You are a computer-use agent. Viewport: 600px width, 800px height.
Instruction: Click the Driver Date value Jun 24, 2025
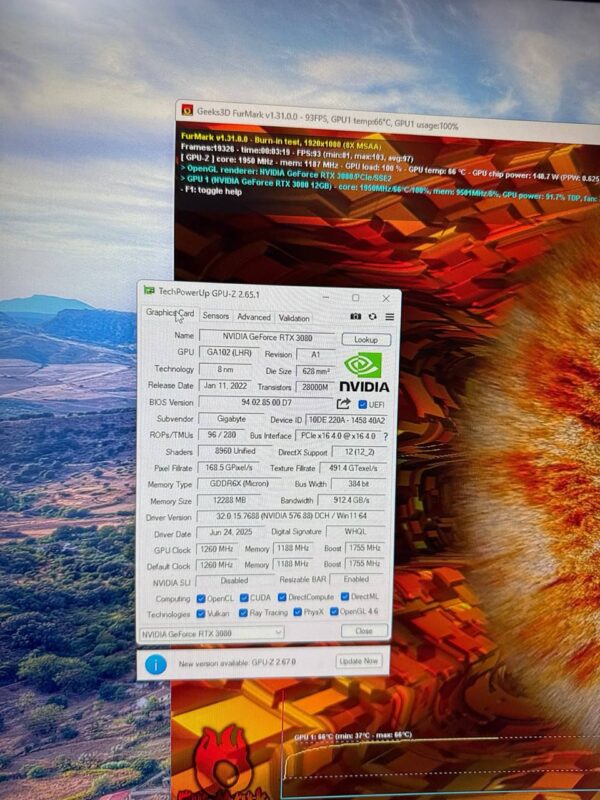tap(231, 532)
